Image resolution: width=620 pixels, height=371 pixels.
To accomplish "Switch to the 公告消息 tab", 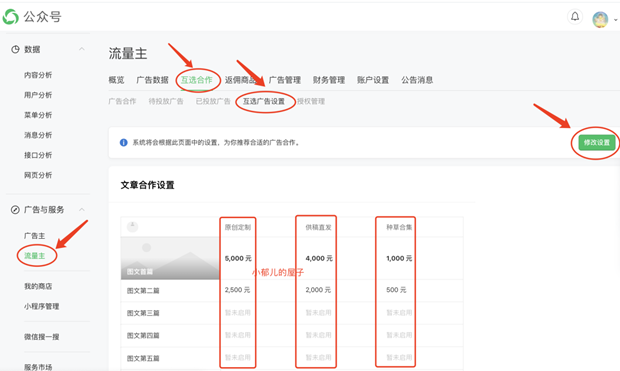I will (x=417, y=80).
